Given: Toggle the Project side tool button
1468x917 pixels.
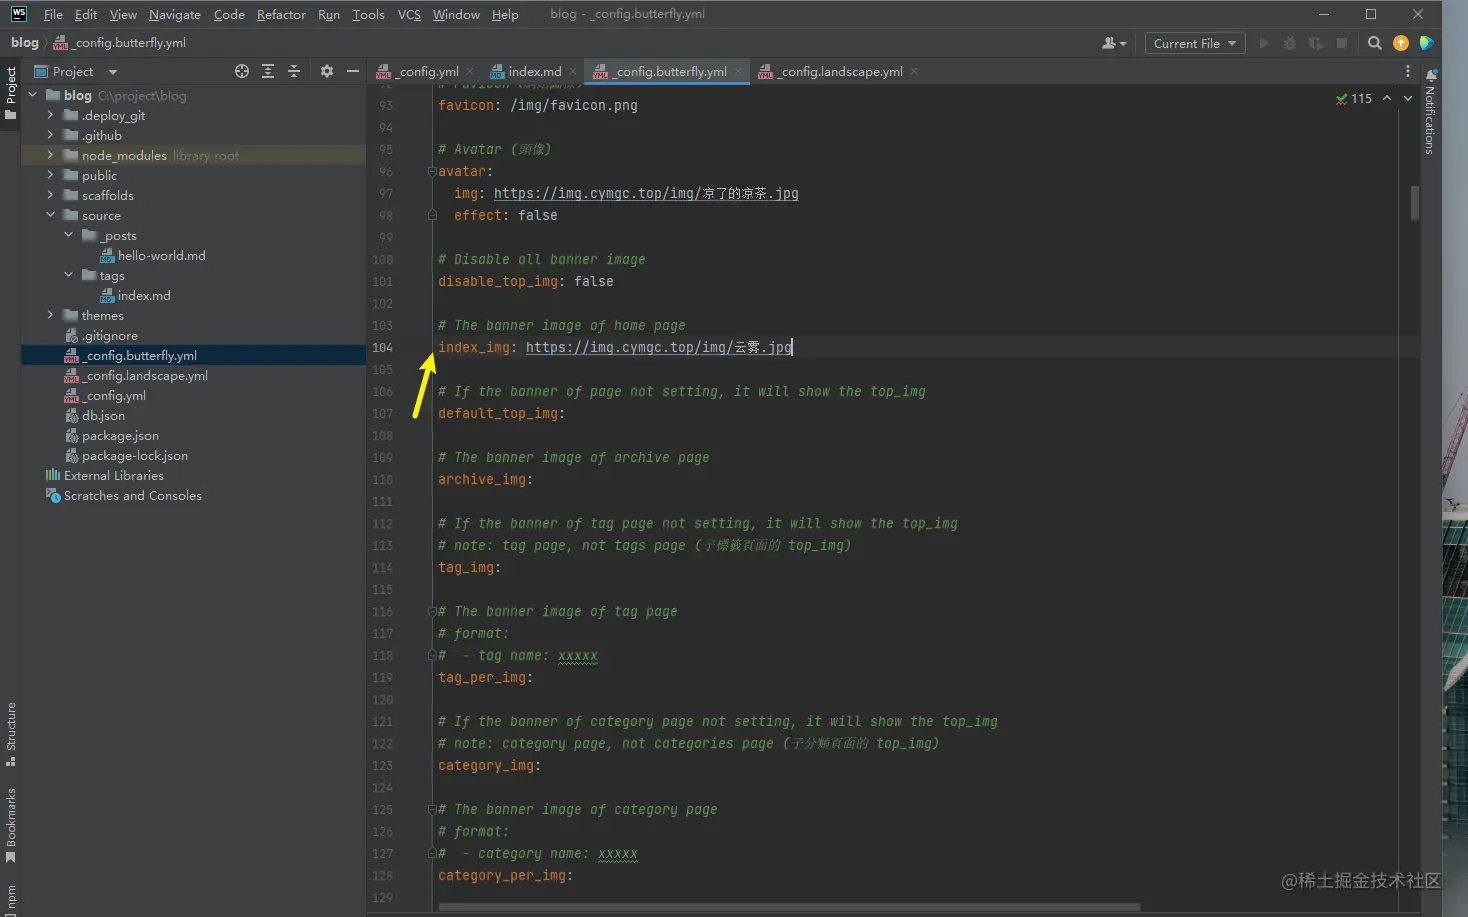Looking at the screenshot, I should coord(11,92).
